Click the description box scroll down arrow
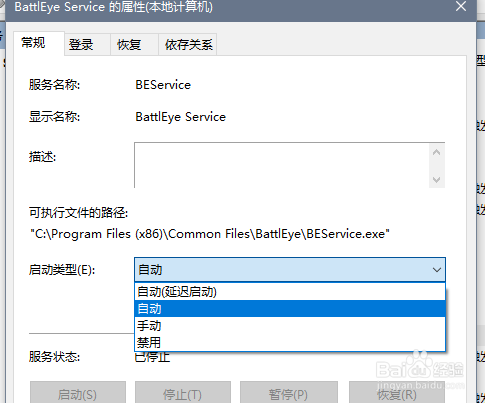493x403 pixels. tap(436, 180)
